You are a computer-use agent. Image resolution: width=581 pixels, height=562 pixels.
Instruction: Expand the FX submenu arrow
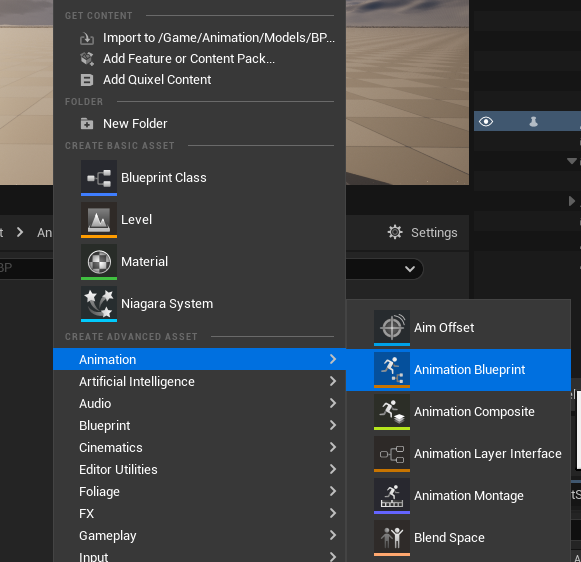(x=333, y=513)
